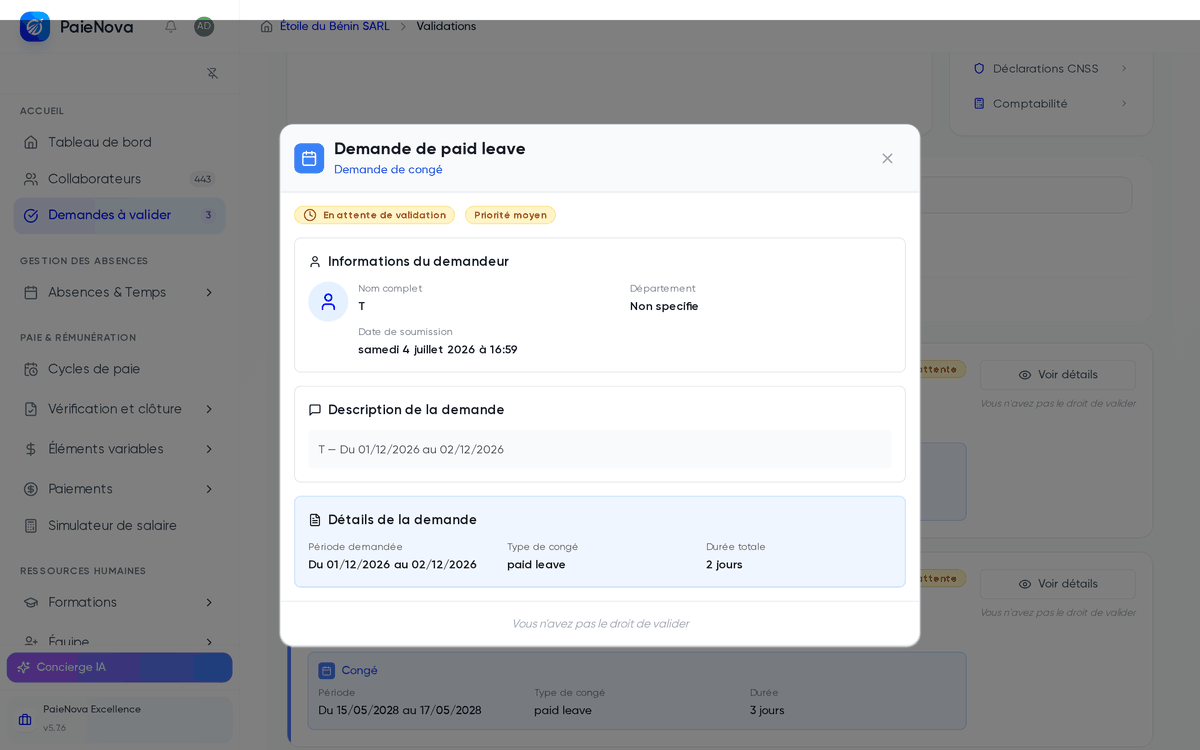The image size is (1200, 750).
Task: Click the Congé card calendar icon
Action: 326,671
